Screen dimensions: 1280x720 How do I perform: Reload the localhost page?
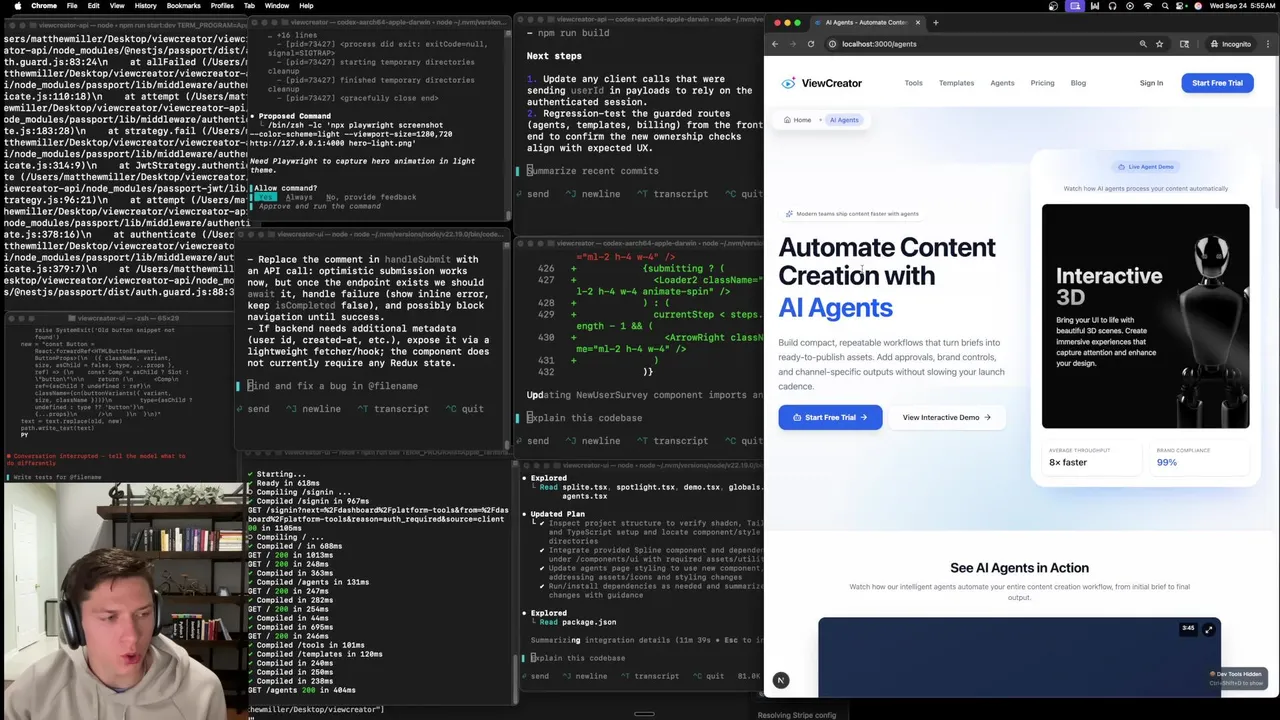click(x=810, y=44)
